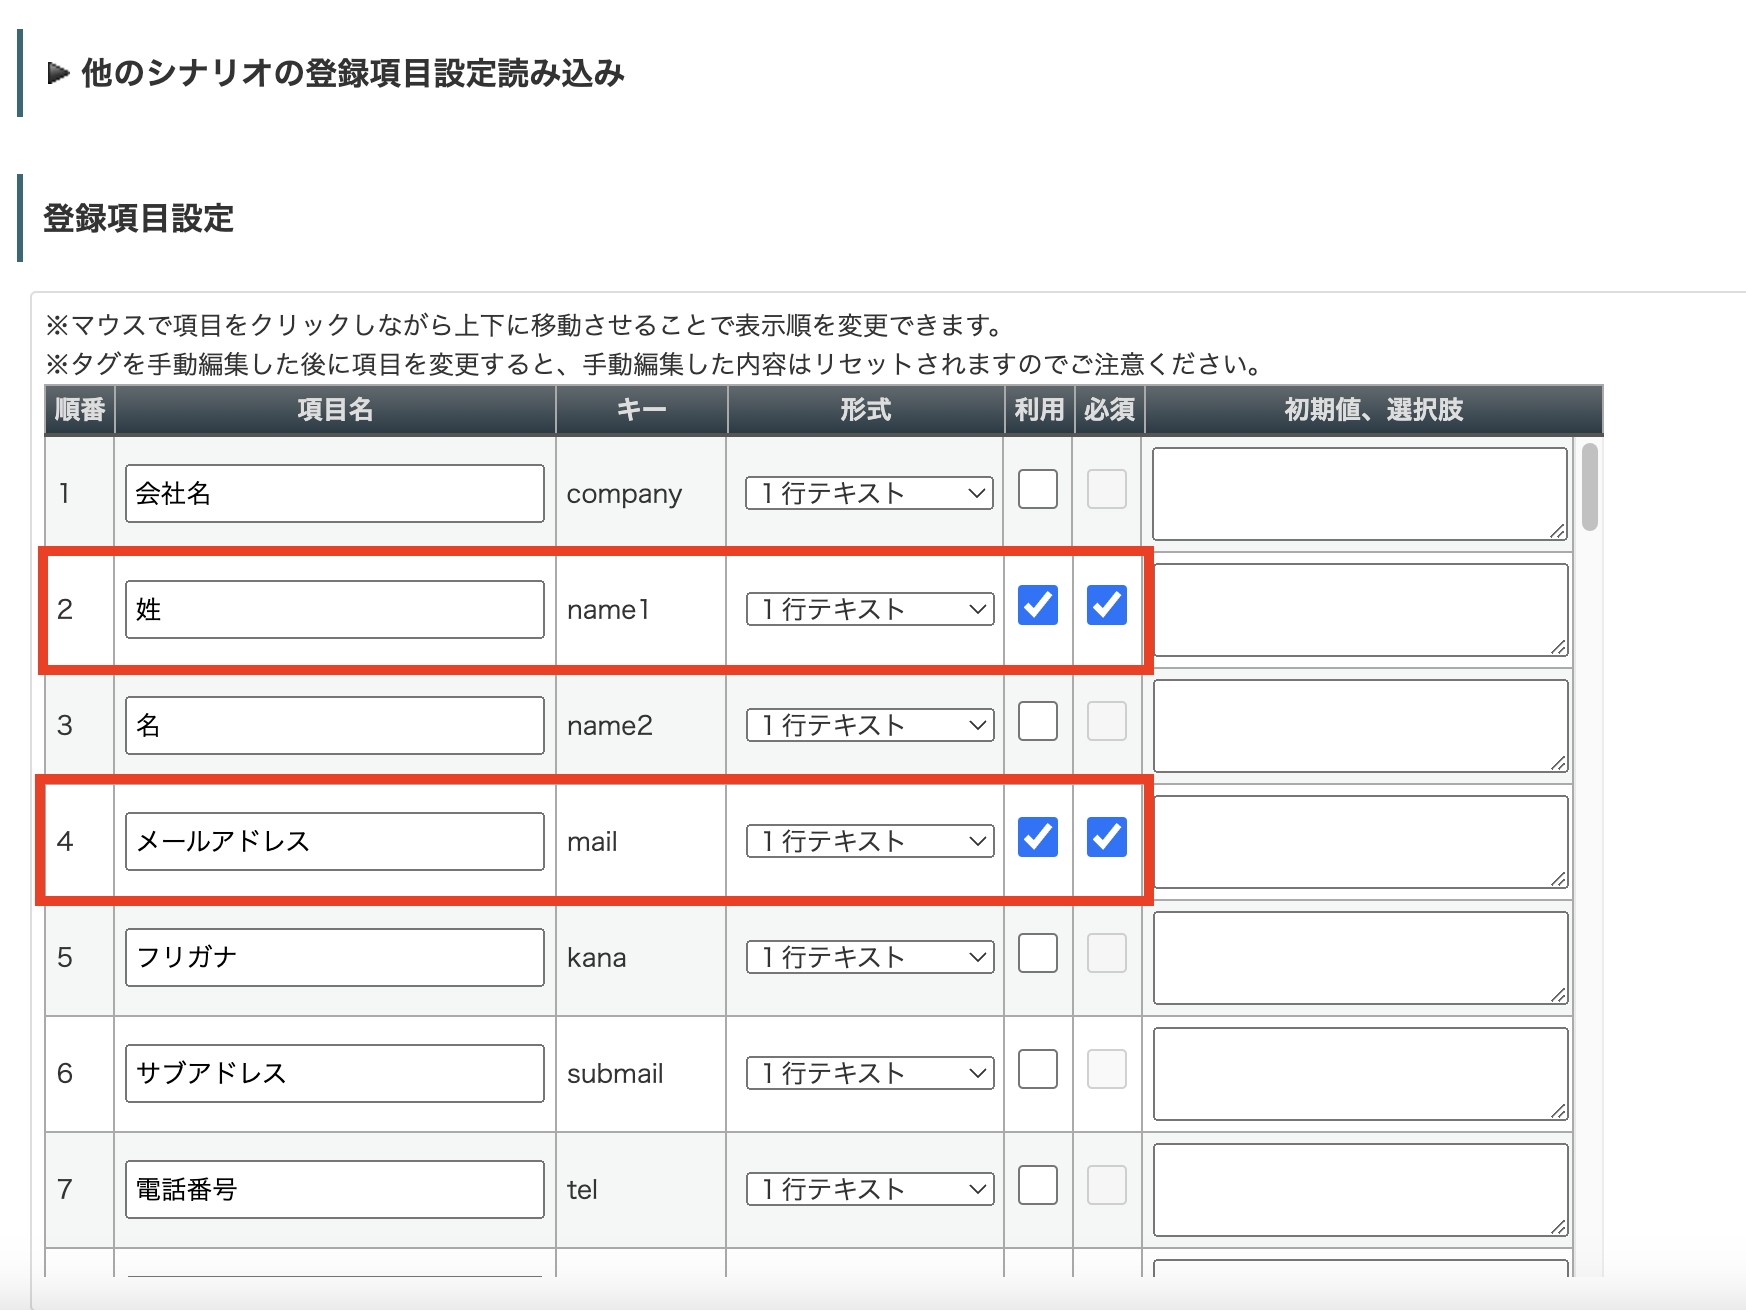Click the フリガナ item name field

click(334, 957)
